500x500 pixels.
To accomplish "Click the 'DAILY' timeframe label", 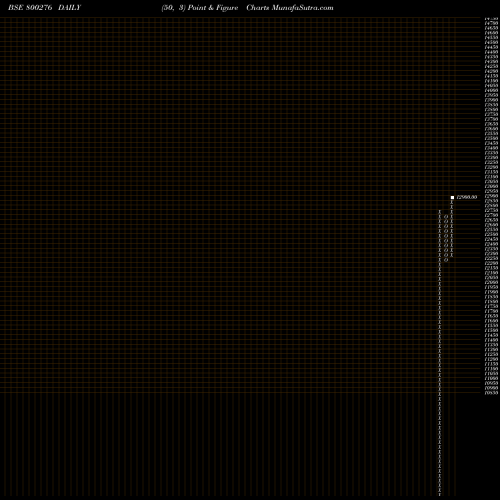I will (69, 8).
